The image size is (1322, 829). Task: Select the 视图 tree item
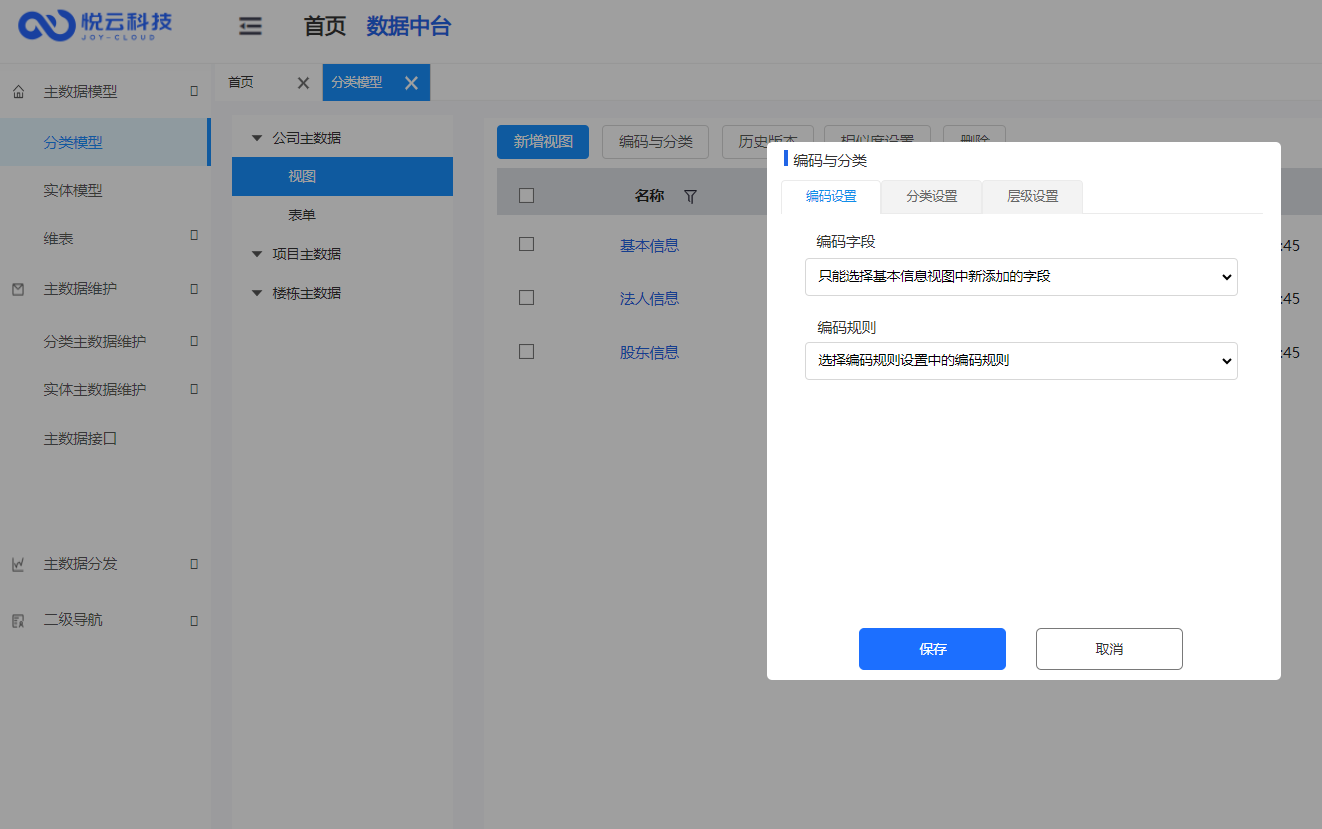[342, 176]
